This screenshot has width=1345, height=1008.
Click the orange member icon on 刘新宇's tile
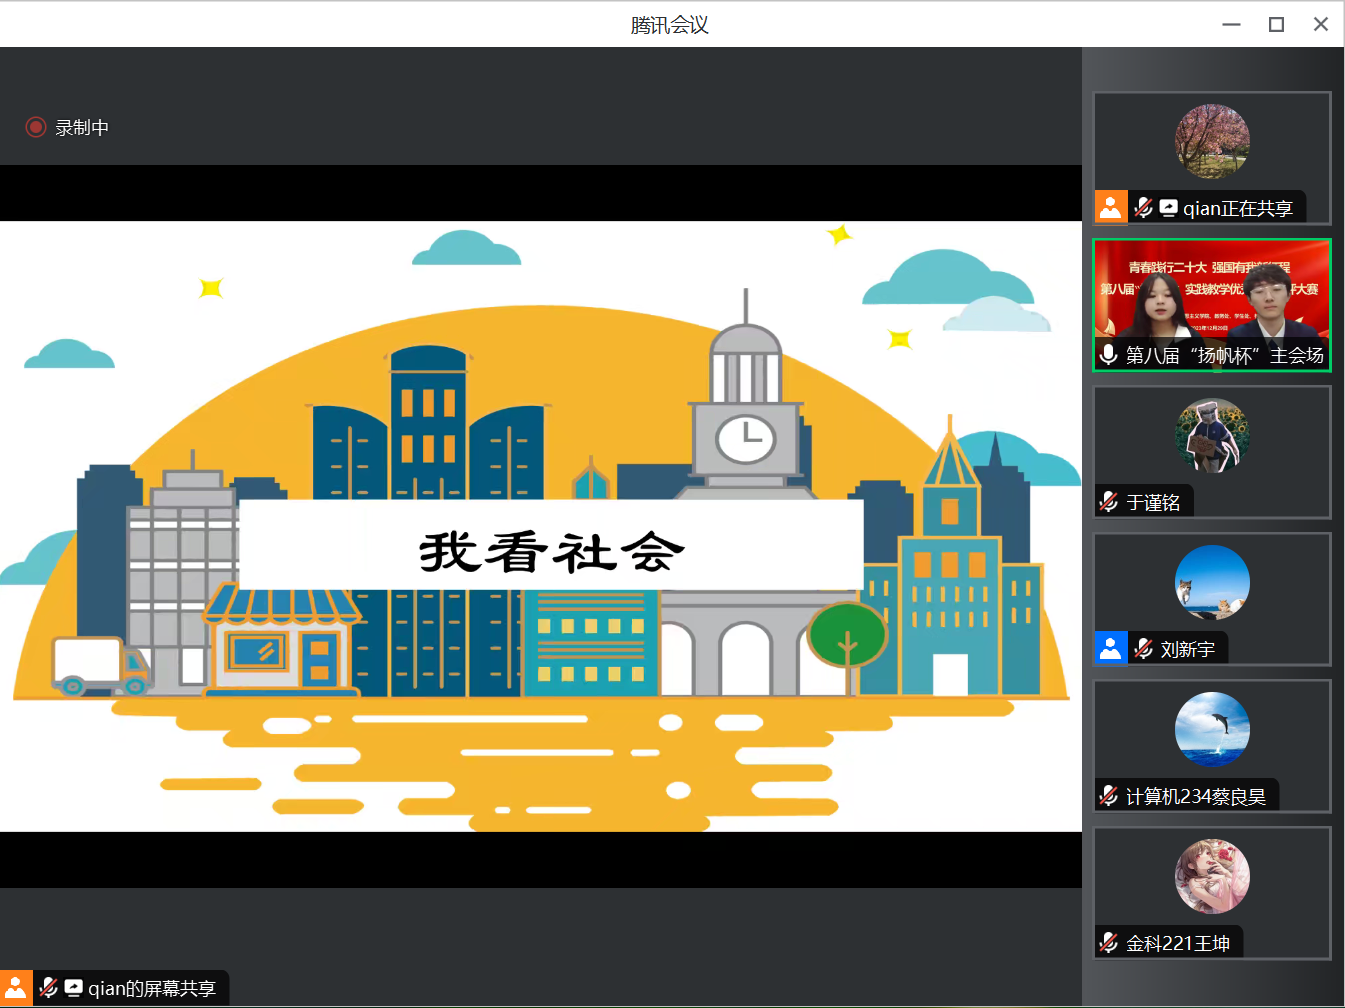pyautogui.click(x=1110, y=648)
